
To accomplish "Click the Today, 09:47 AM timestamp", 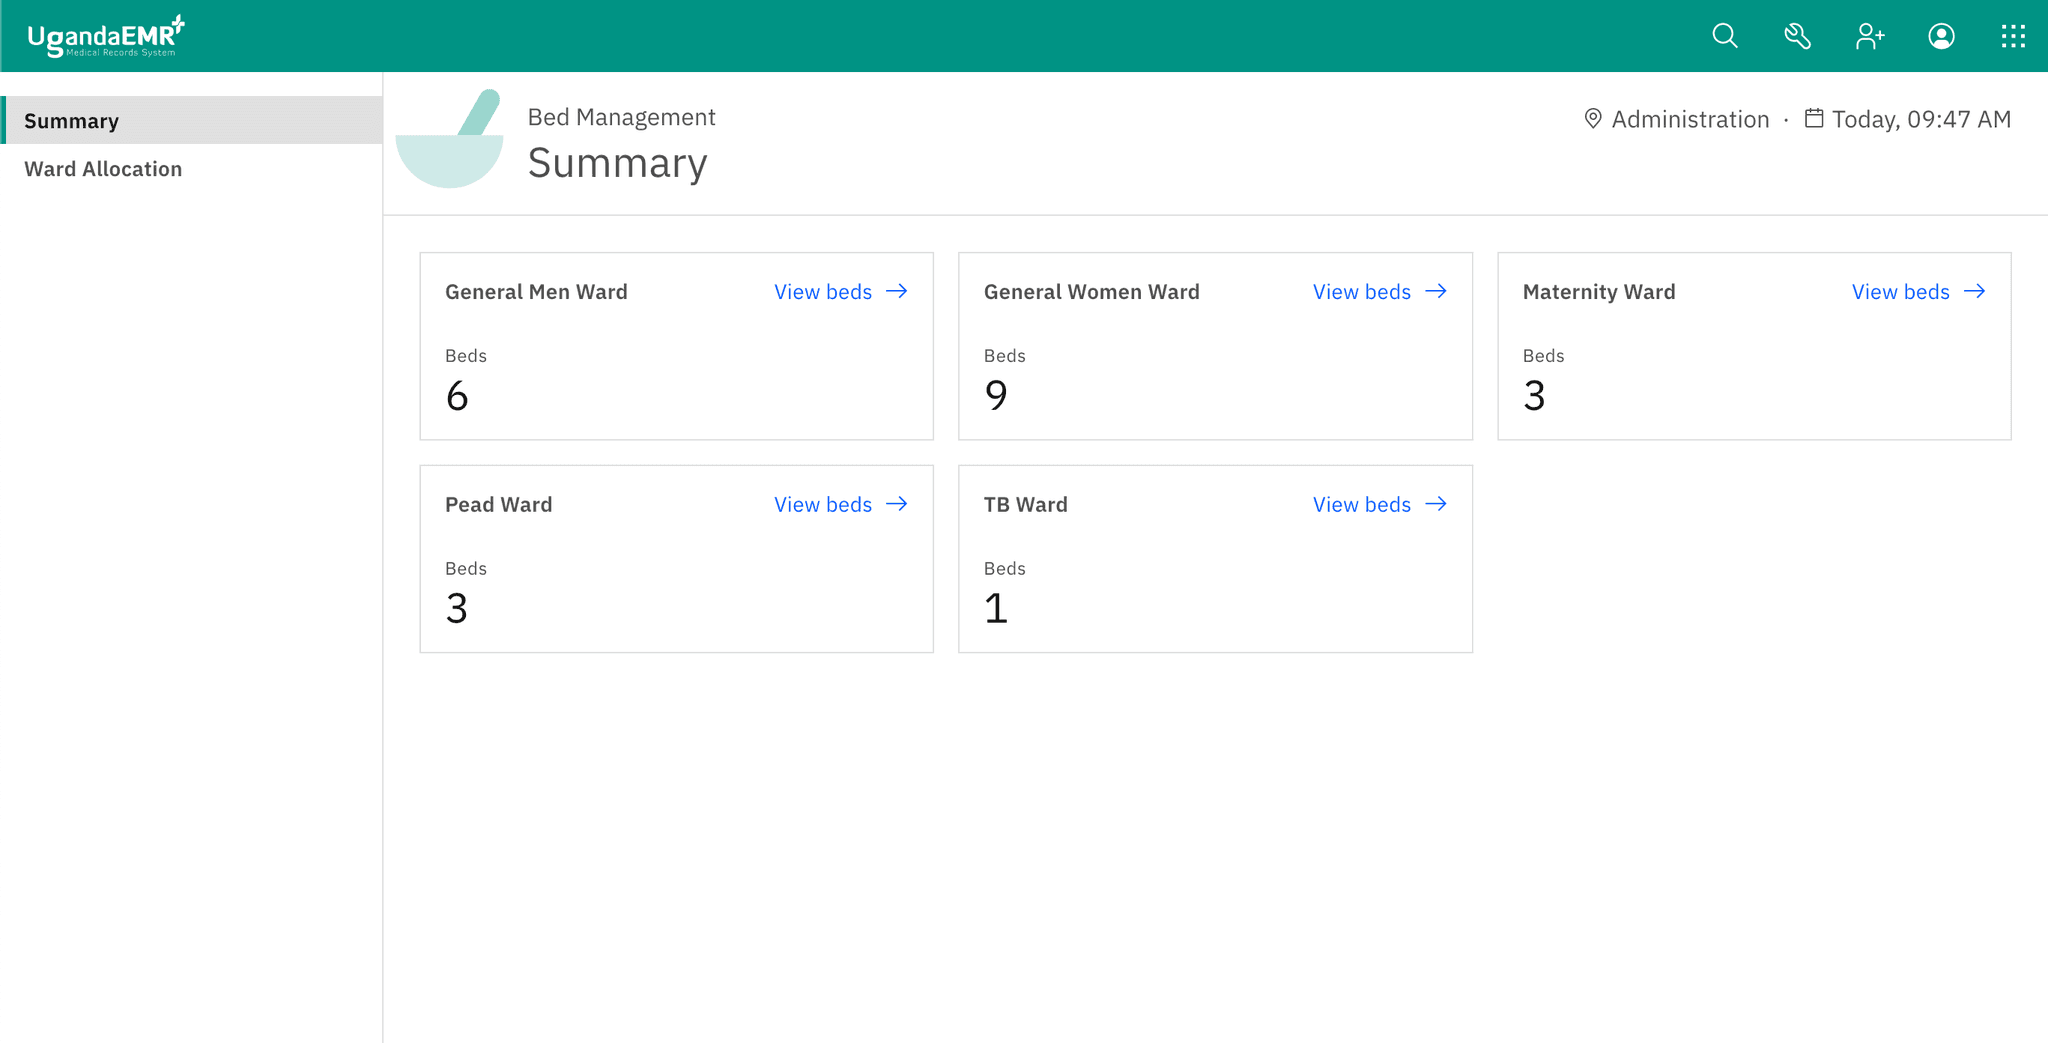I will pos(1921,119).
